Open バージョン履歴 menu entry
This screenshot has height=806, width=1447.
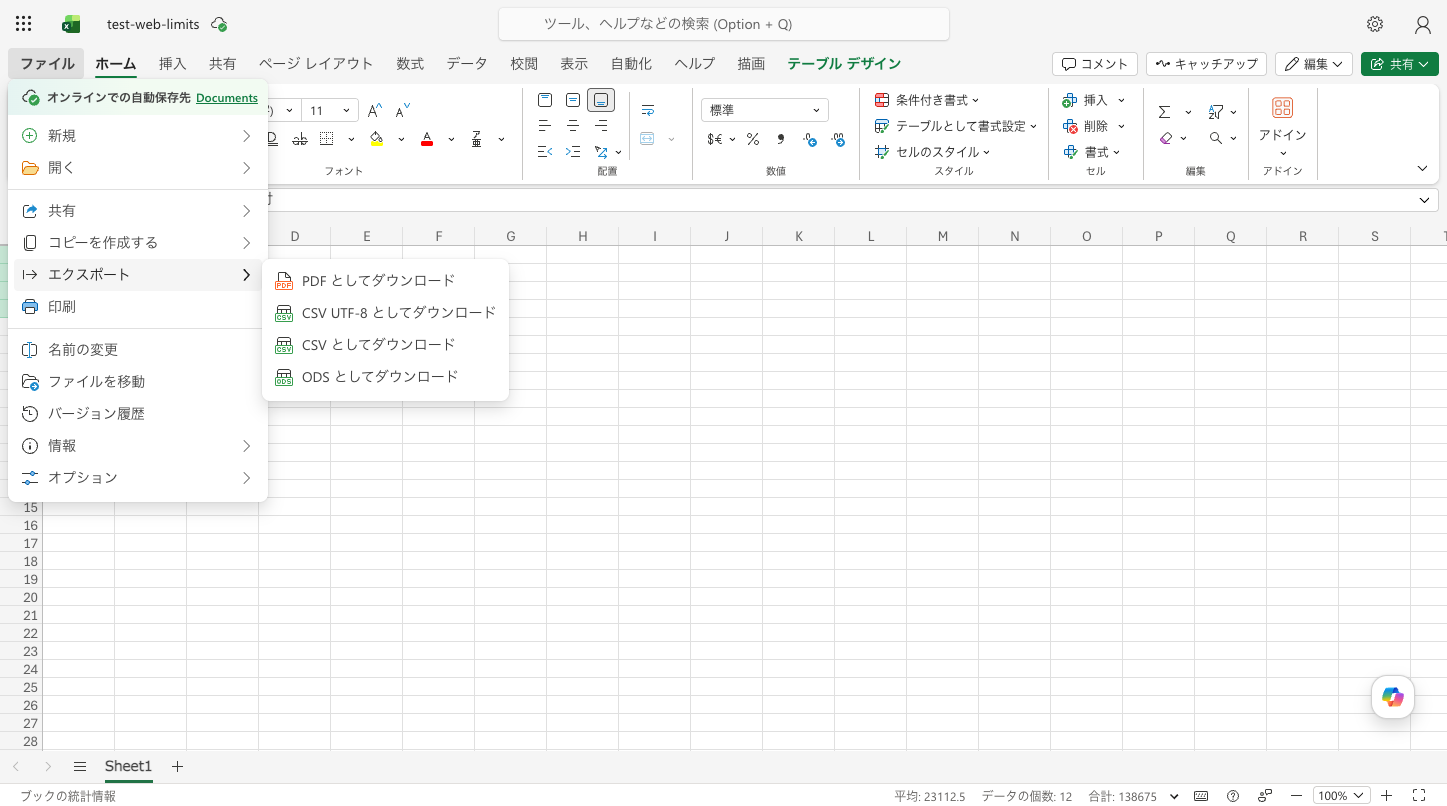tap(138, 413)
